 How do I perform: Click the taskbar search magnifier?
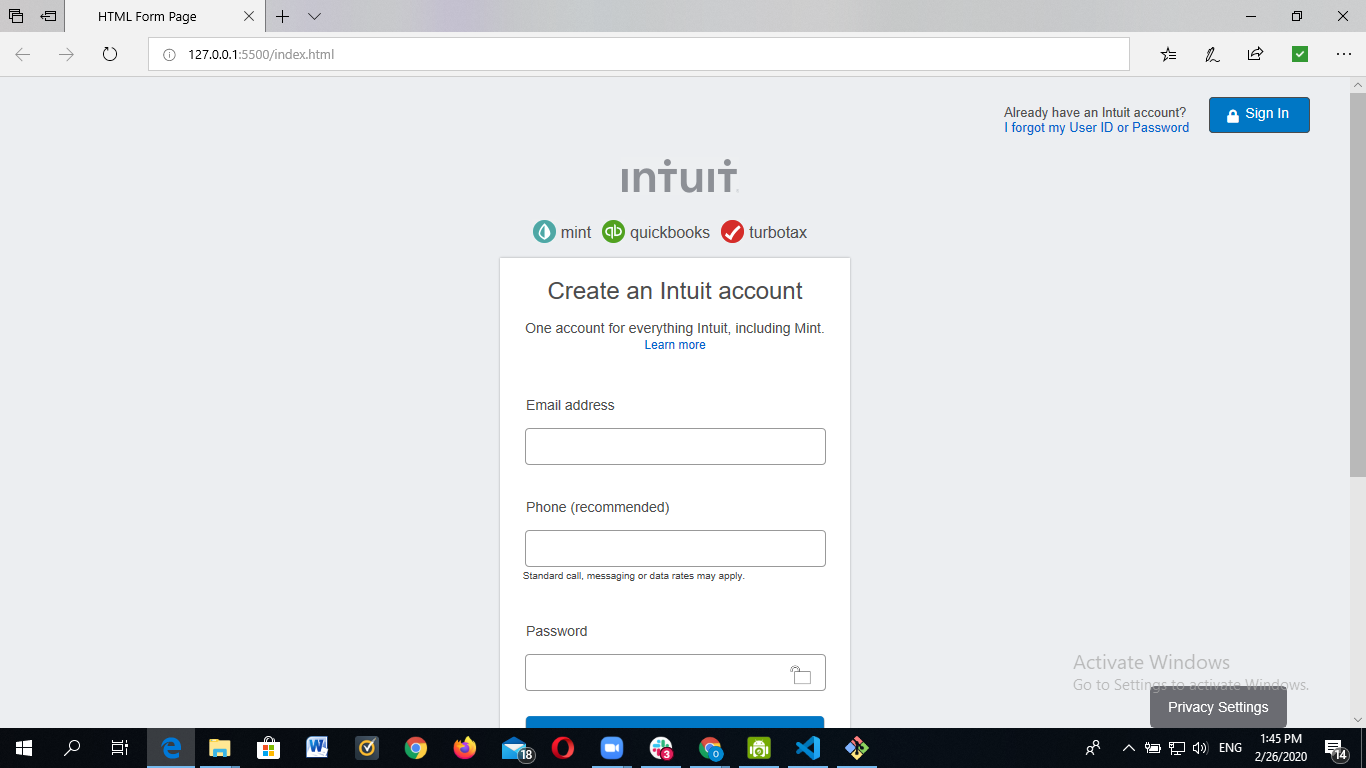[x=72, y=748]
